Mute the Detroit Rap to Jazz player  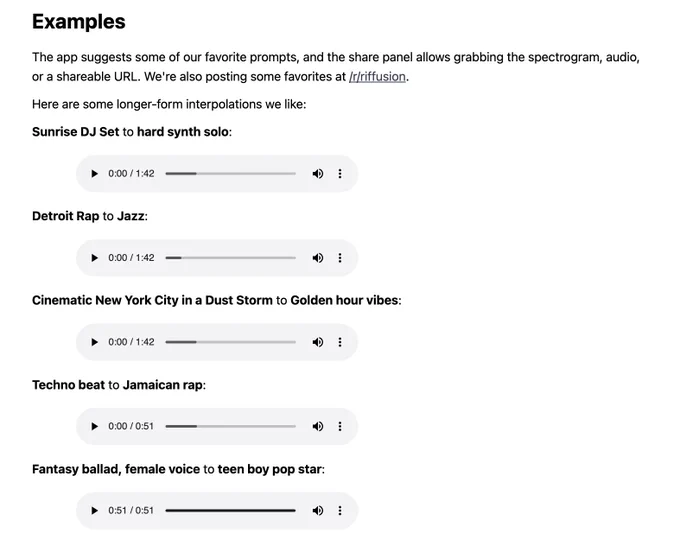pyautogui.click(x=318, y=258)
